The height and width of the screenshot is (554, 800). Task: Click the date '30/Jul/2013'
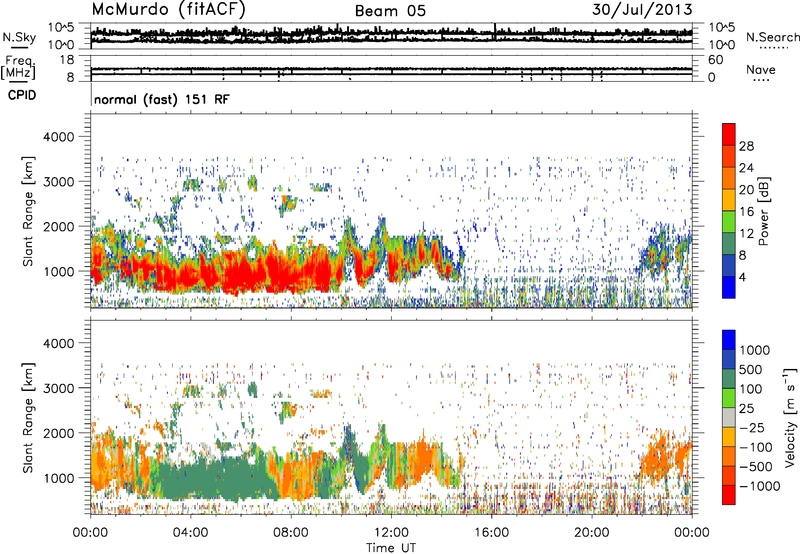point(642,10)
